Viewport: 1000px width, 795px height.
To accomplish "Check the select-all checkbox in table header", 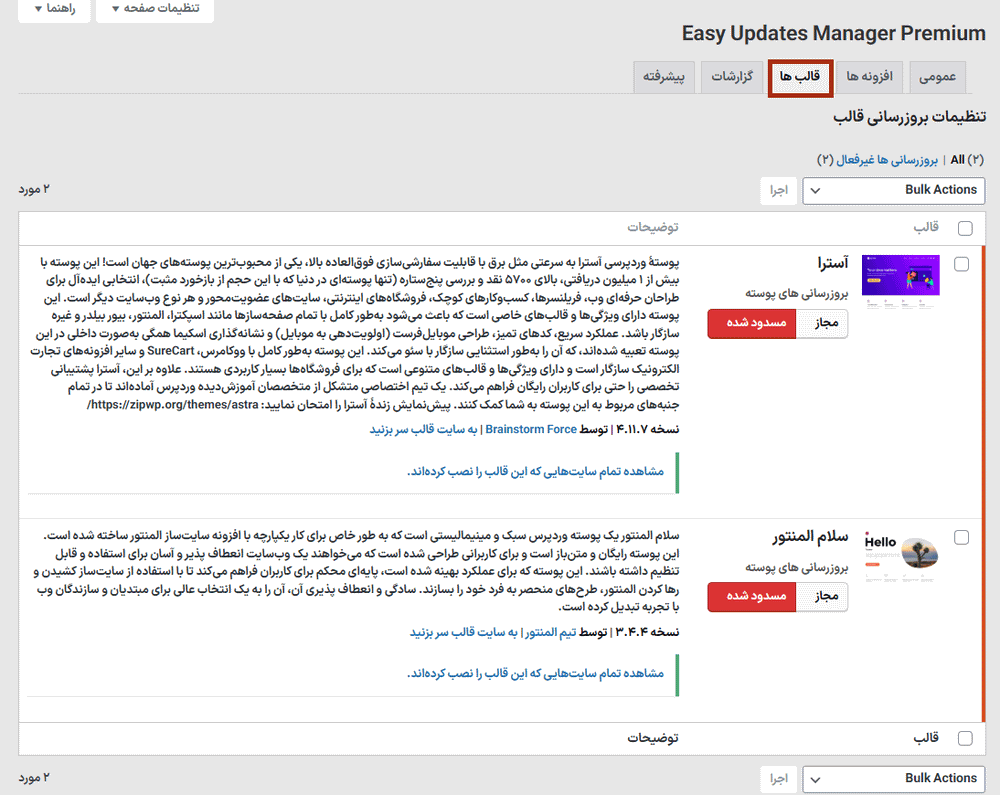I will click(965, 228).
